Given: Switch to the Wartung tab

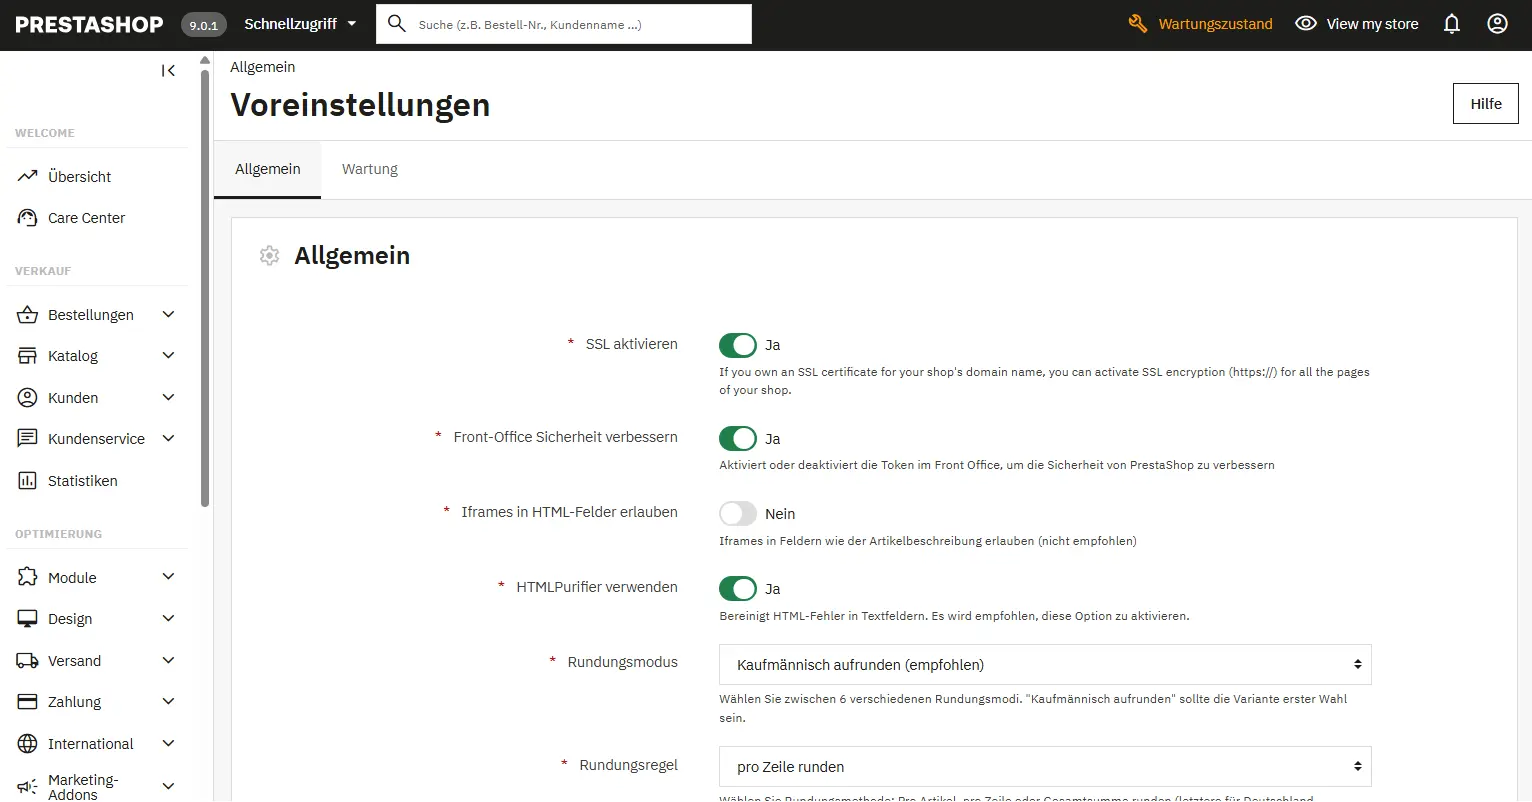Looking at the screenshot, I should click(x=370, y=169).
